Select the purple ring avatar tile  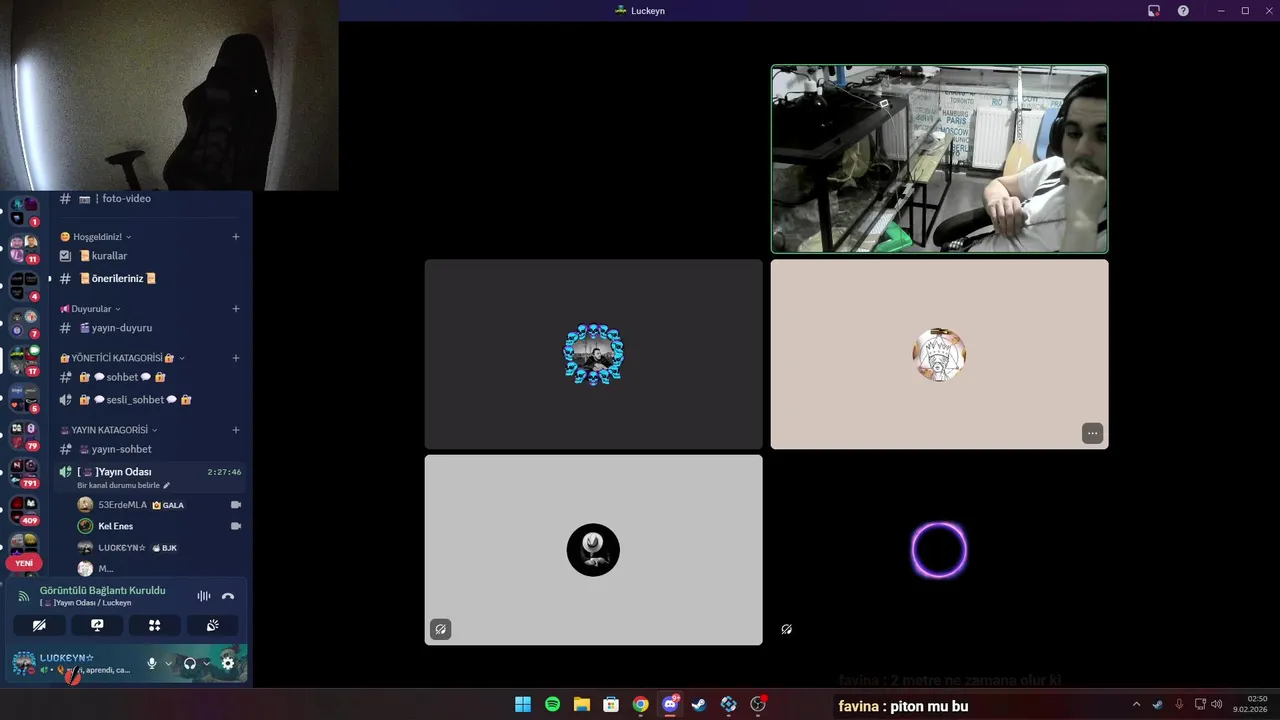(939, 550)
